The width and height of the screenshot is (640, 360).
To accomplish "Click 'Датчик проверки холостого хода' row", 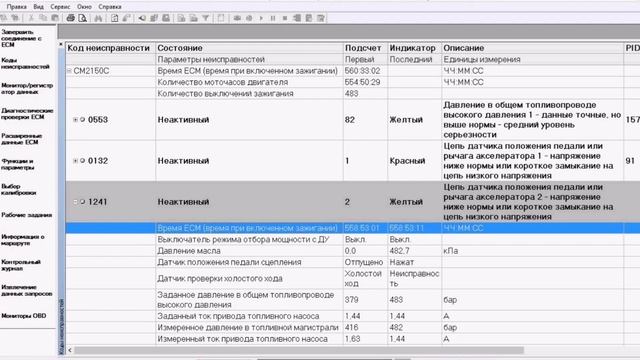I will [353, 278].
